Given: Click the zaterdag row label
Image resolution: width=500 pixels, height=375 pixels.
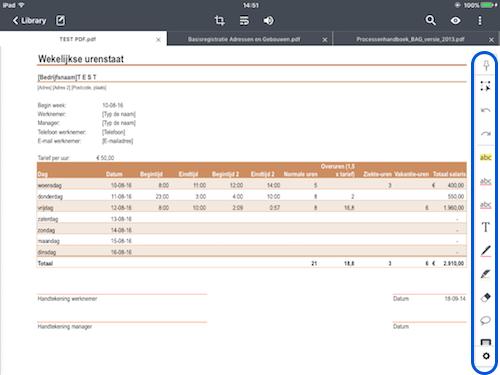Looking at the screenshot, I should point(48,219).
